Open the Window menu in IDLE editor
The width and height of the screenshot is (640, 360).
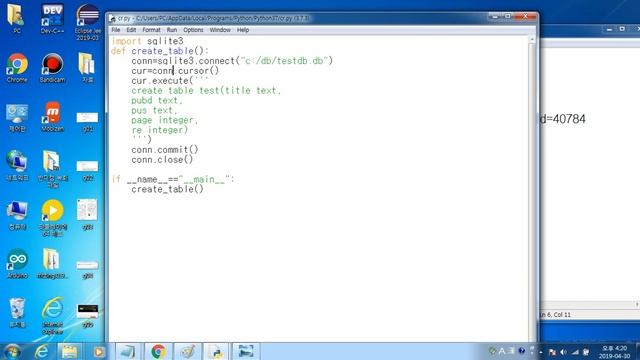[x=220, y=30]
